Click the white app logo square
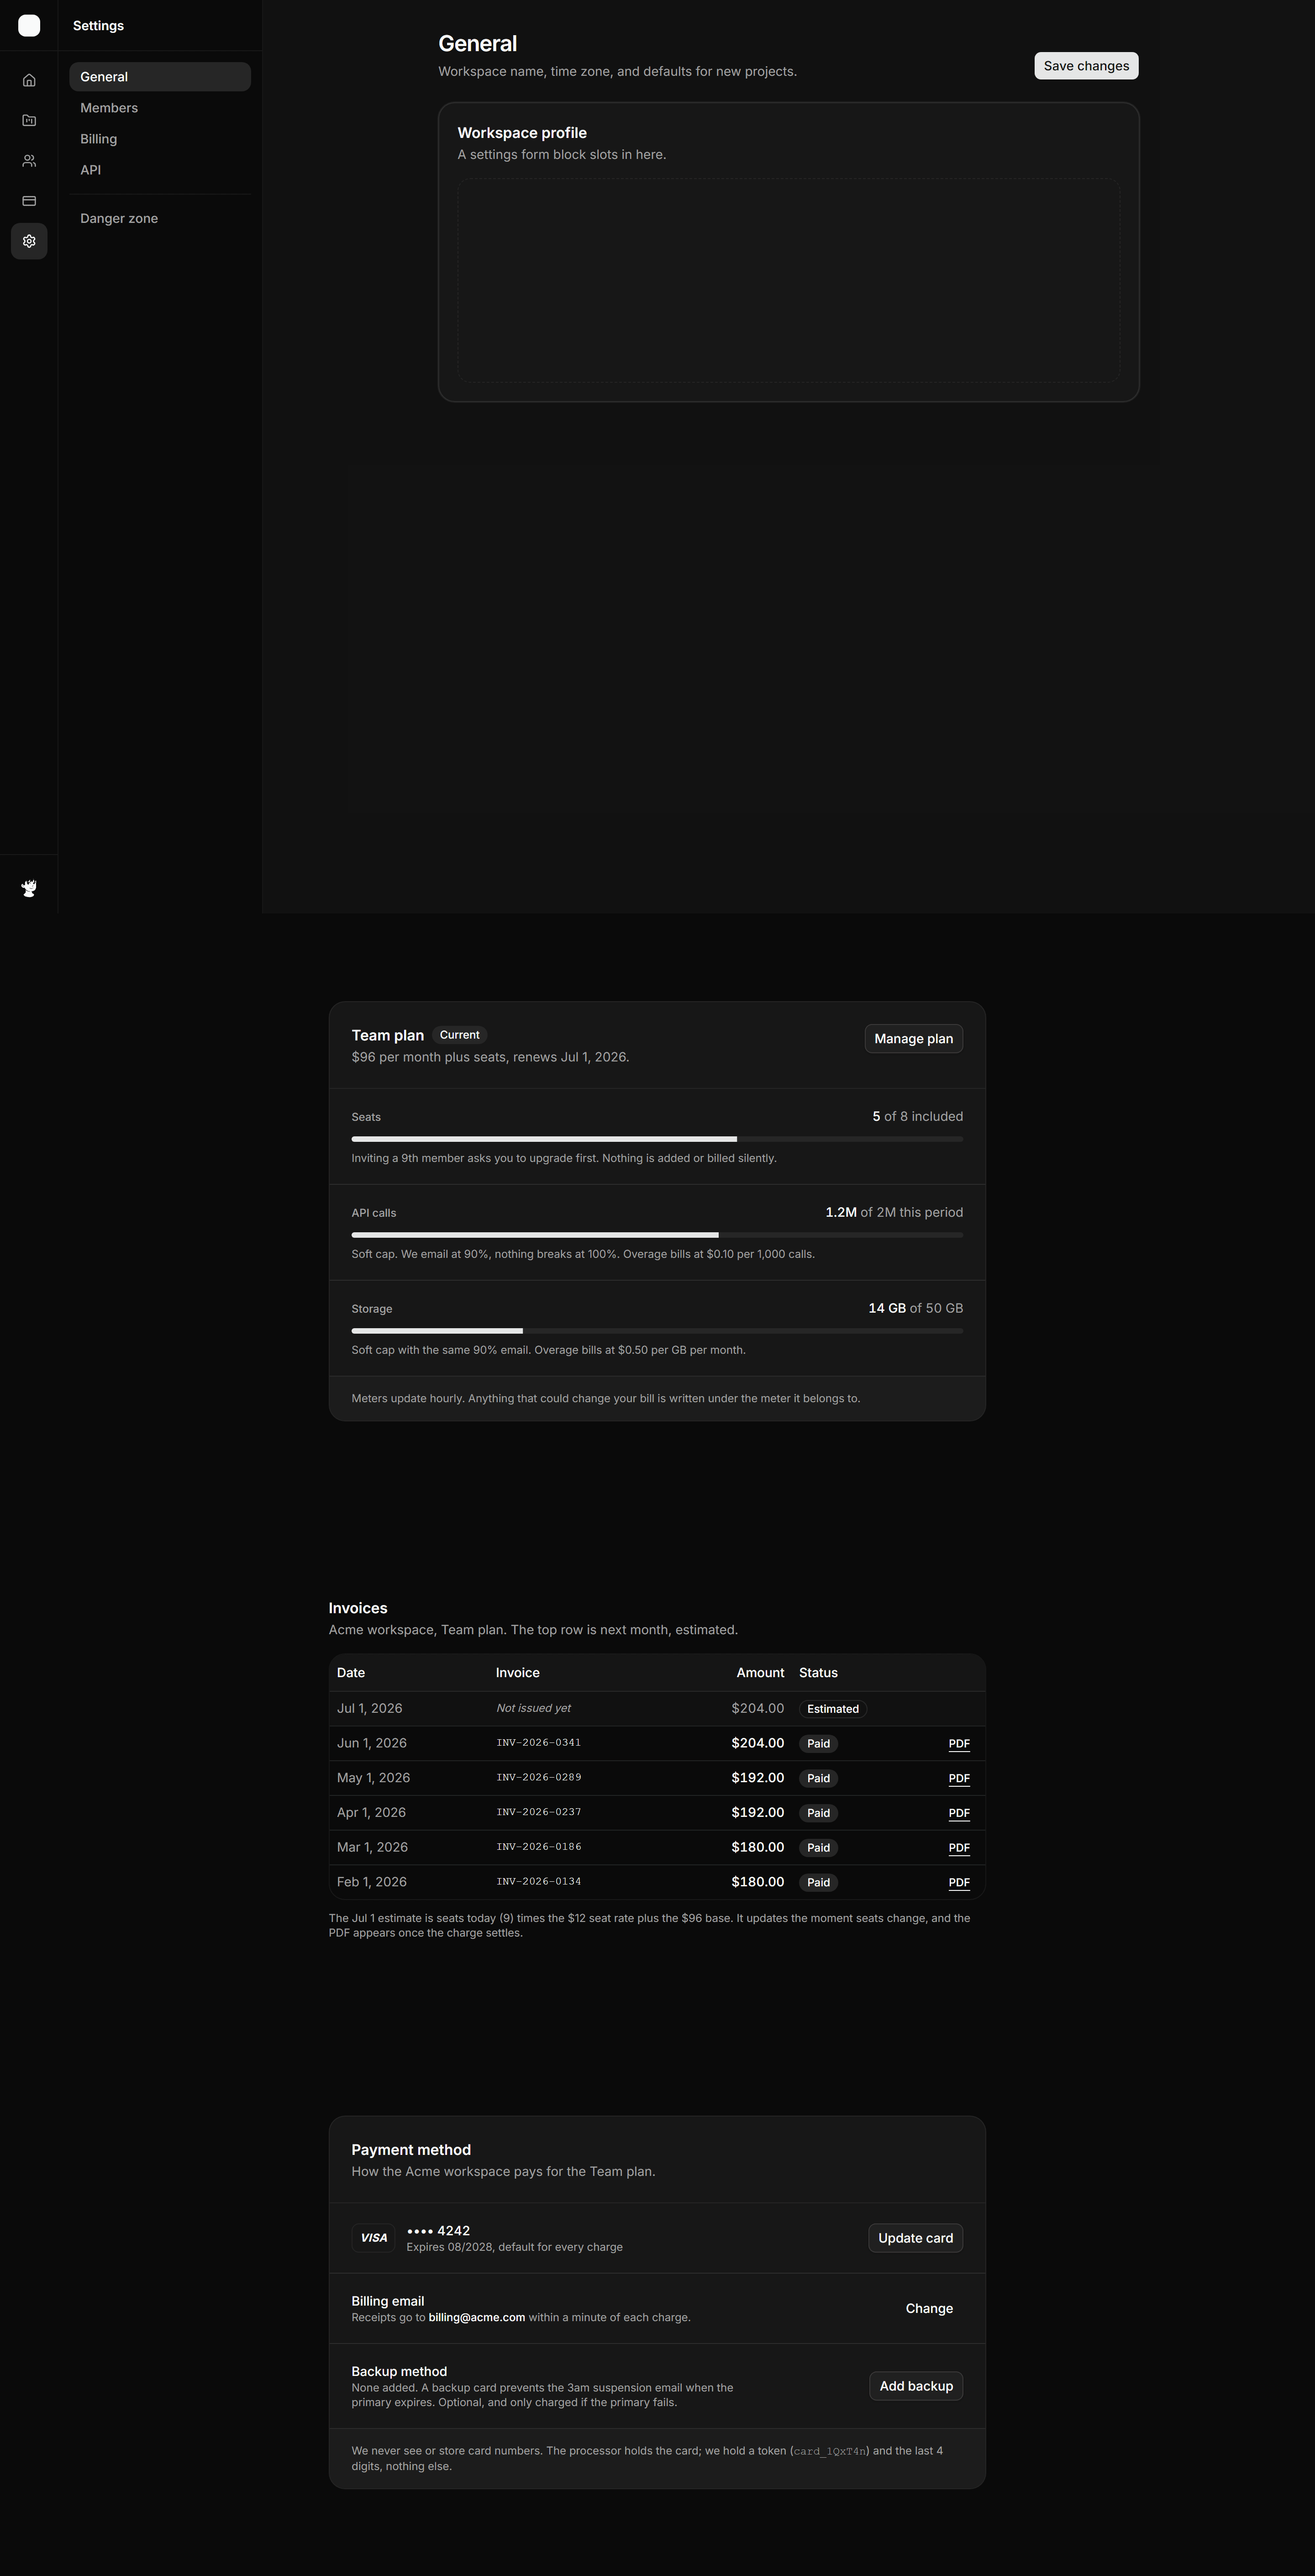 tap(29, 26)
